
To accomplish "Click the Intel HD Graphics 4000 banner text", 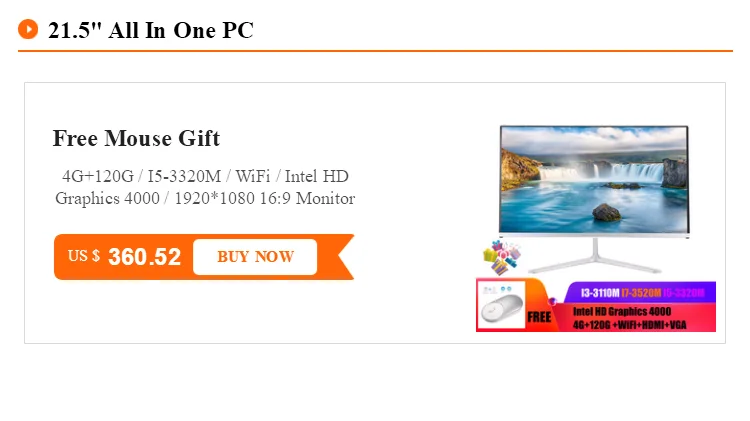I will pos(622,311).
